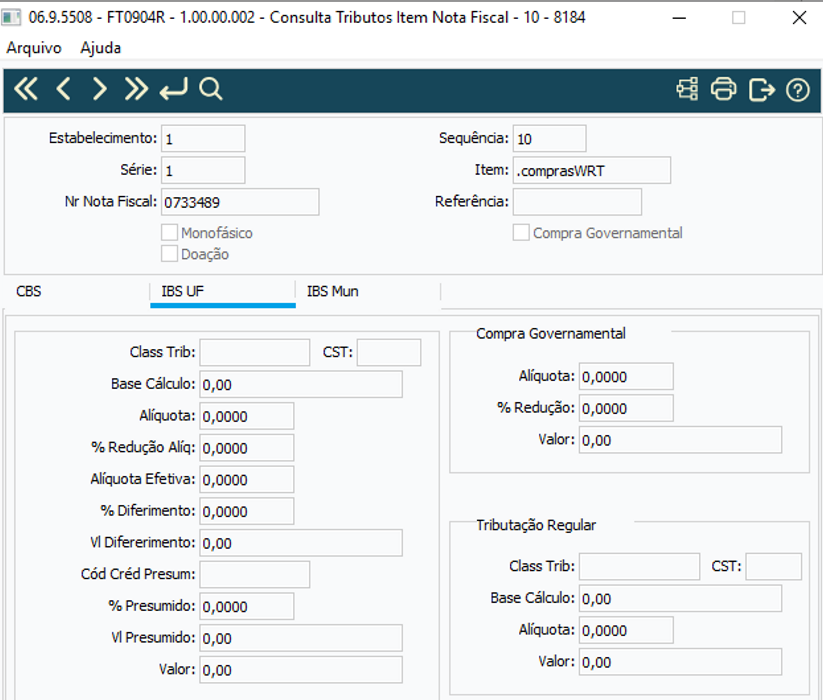
Task: Click the Alíquota Efetiva field
Action: click(x=247, y=479)
